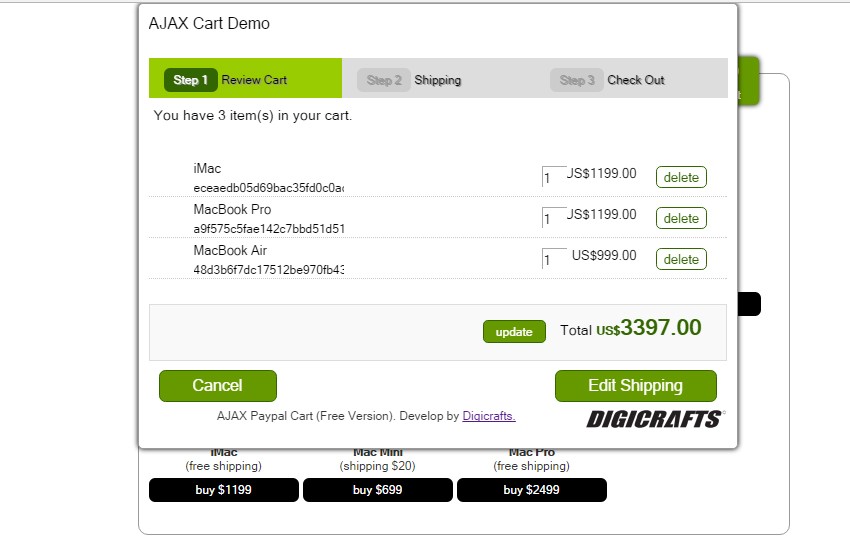Proceed with Edit Shipping button
Image resolution: width=850 pixels, height=546 pixels.
635,386
